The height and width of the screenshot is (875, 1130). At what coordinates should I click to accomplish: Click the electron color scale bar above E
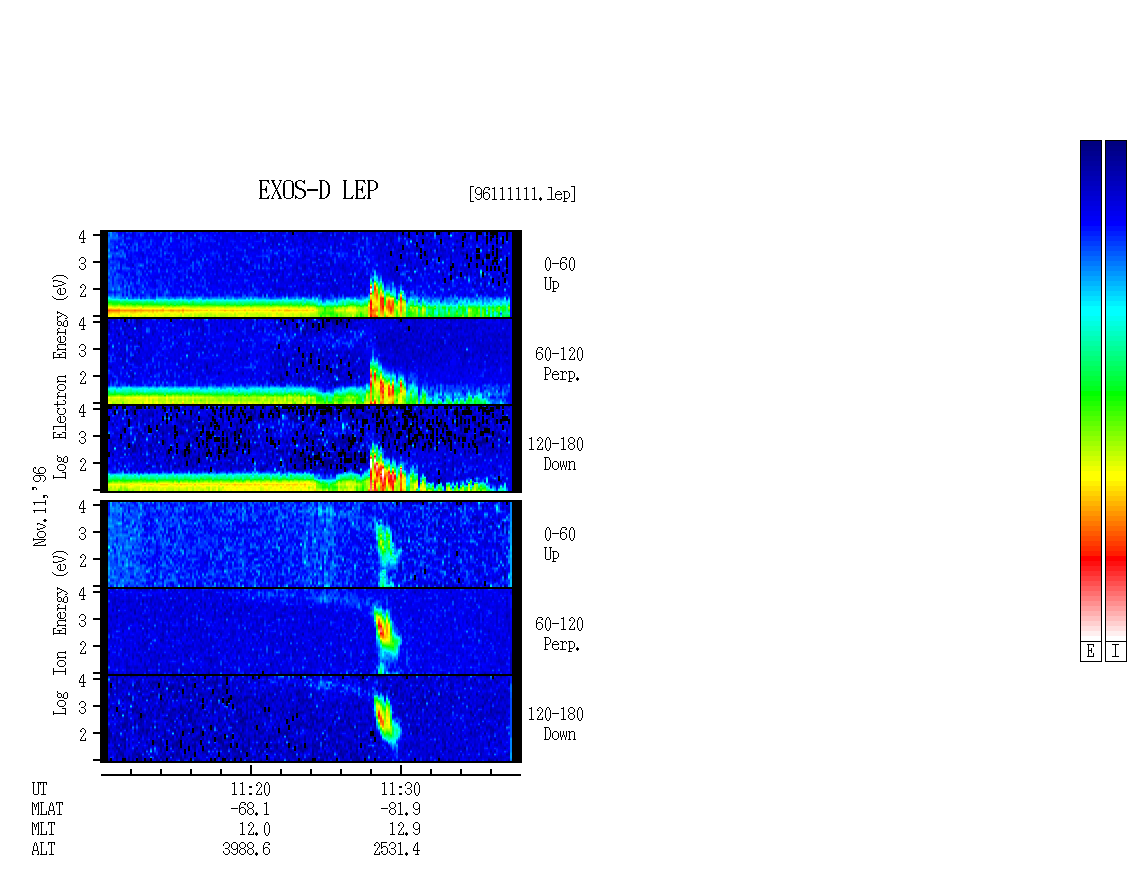pos(1090,390)
